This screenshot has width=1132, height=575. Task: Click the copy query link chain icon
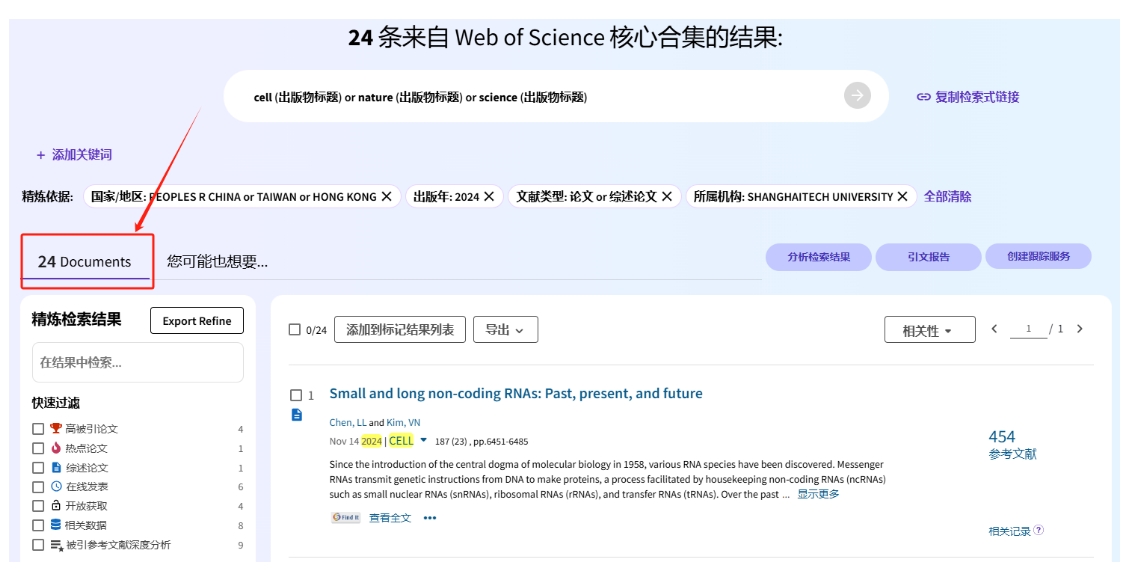(923, 98)
